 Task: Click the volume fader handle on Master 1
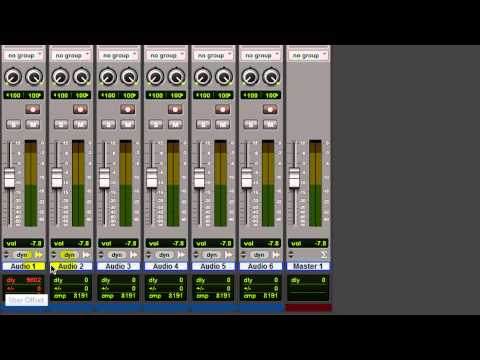coord(294,178)
